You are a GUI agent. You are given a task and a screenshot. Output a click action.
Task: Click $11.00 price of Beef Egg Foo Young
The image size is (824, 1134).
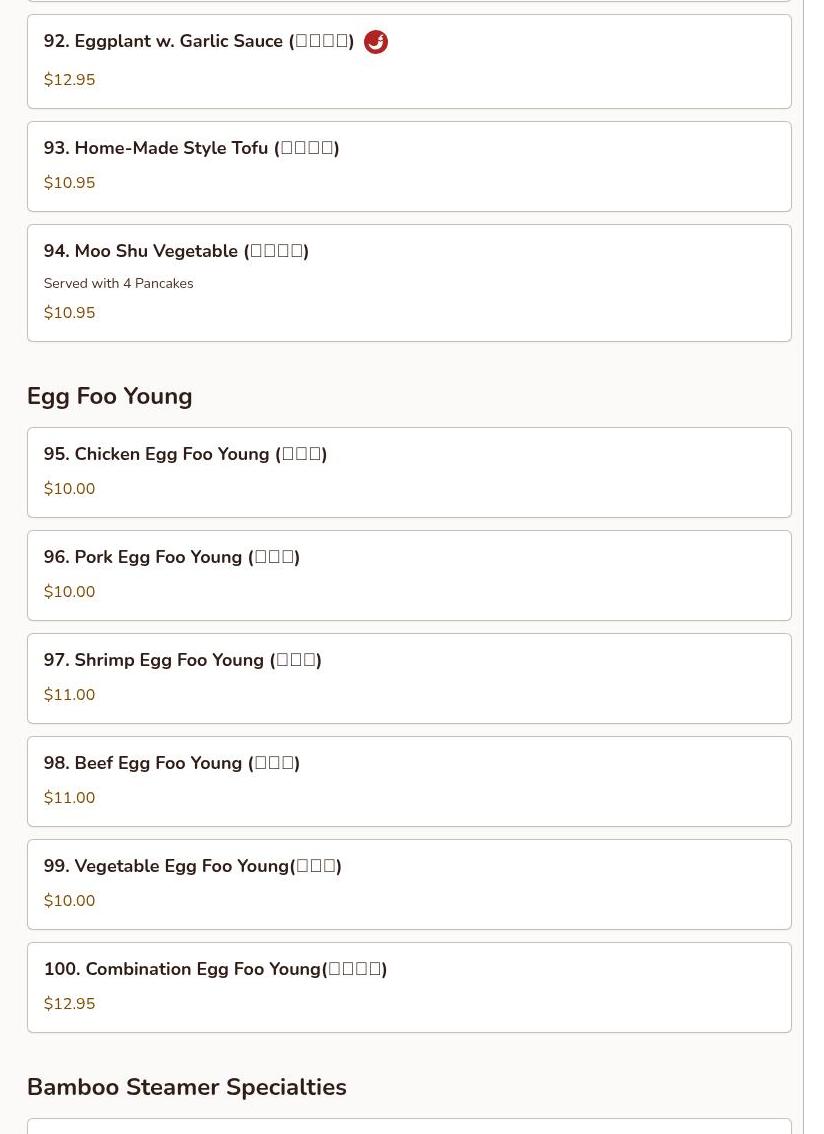[69, 798]
